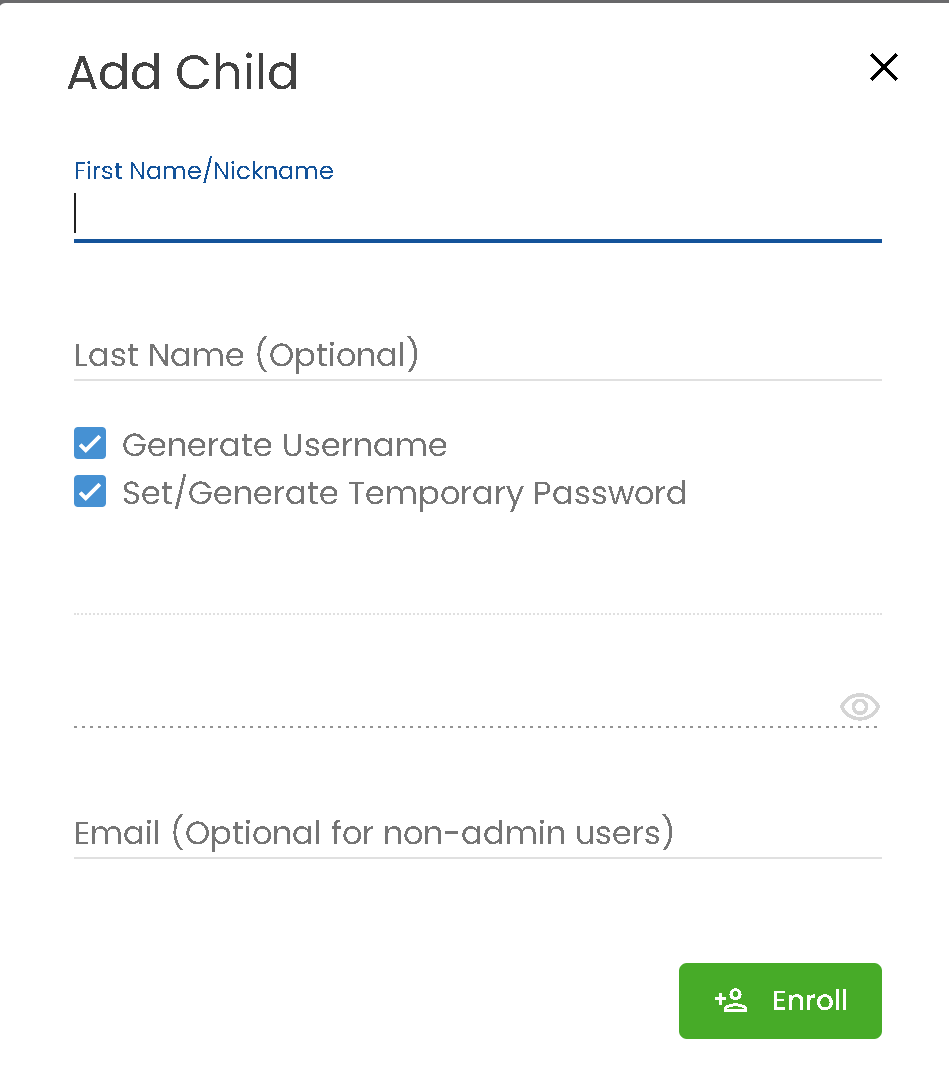Uncheck the Generate Username checkbox

[90, 444]
